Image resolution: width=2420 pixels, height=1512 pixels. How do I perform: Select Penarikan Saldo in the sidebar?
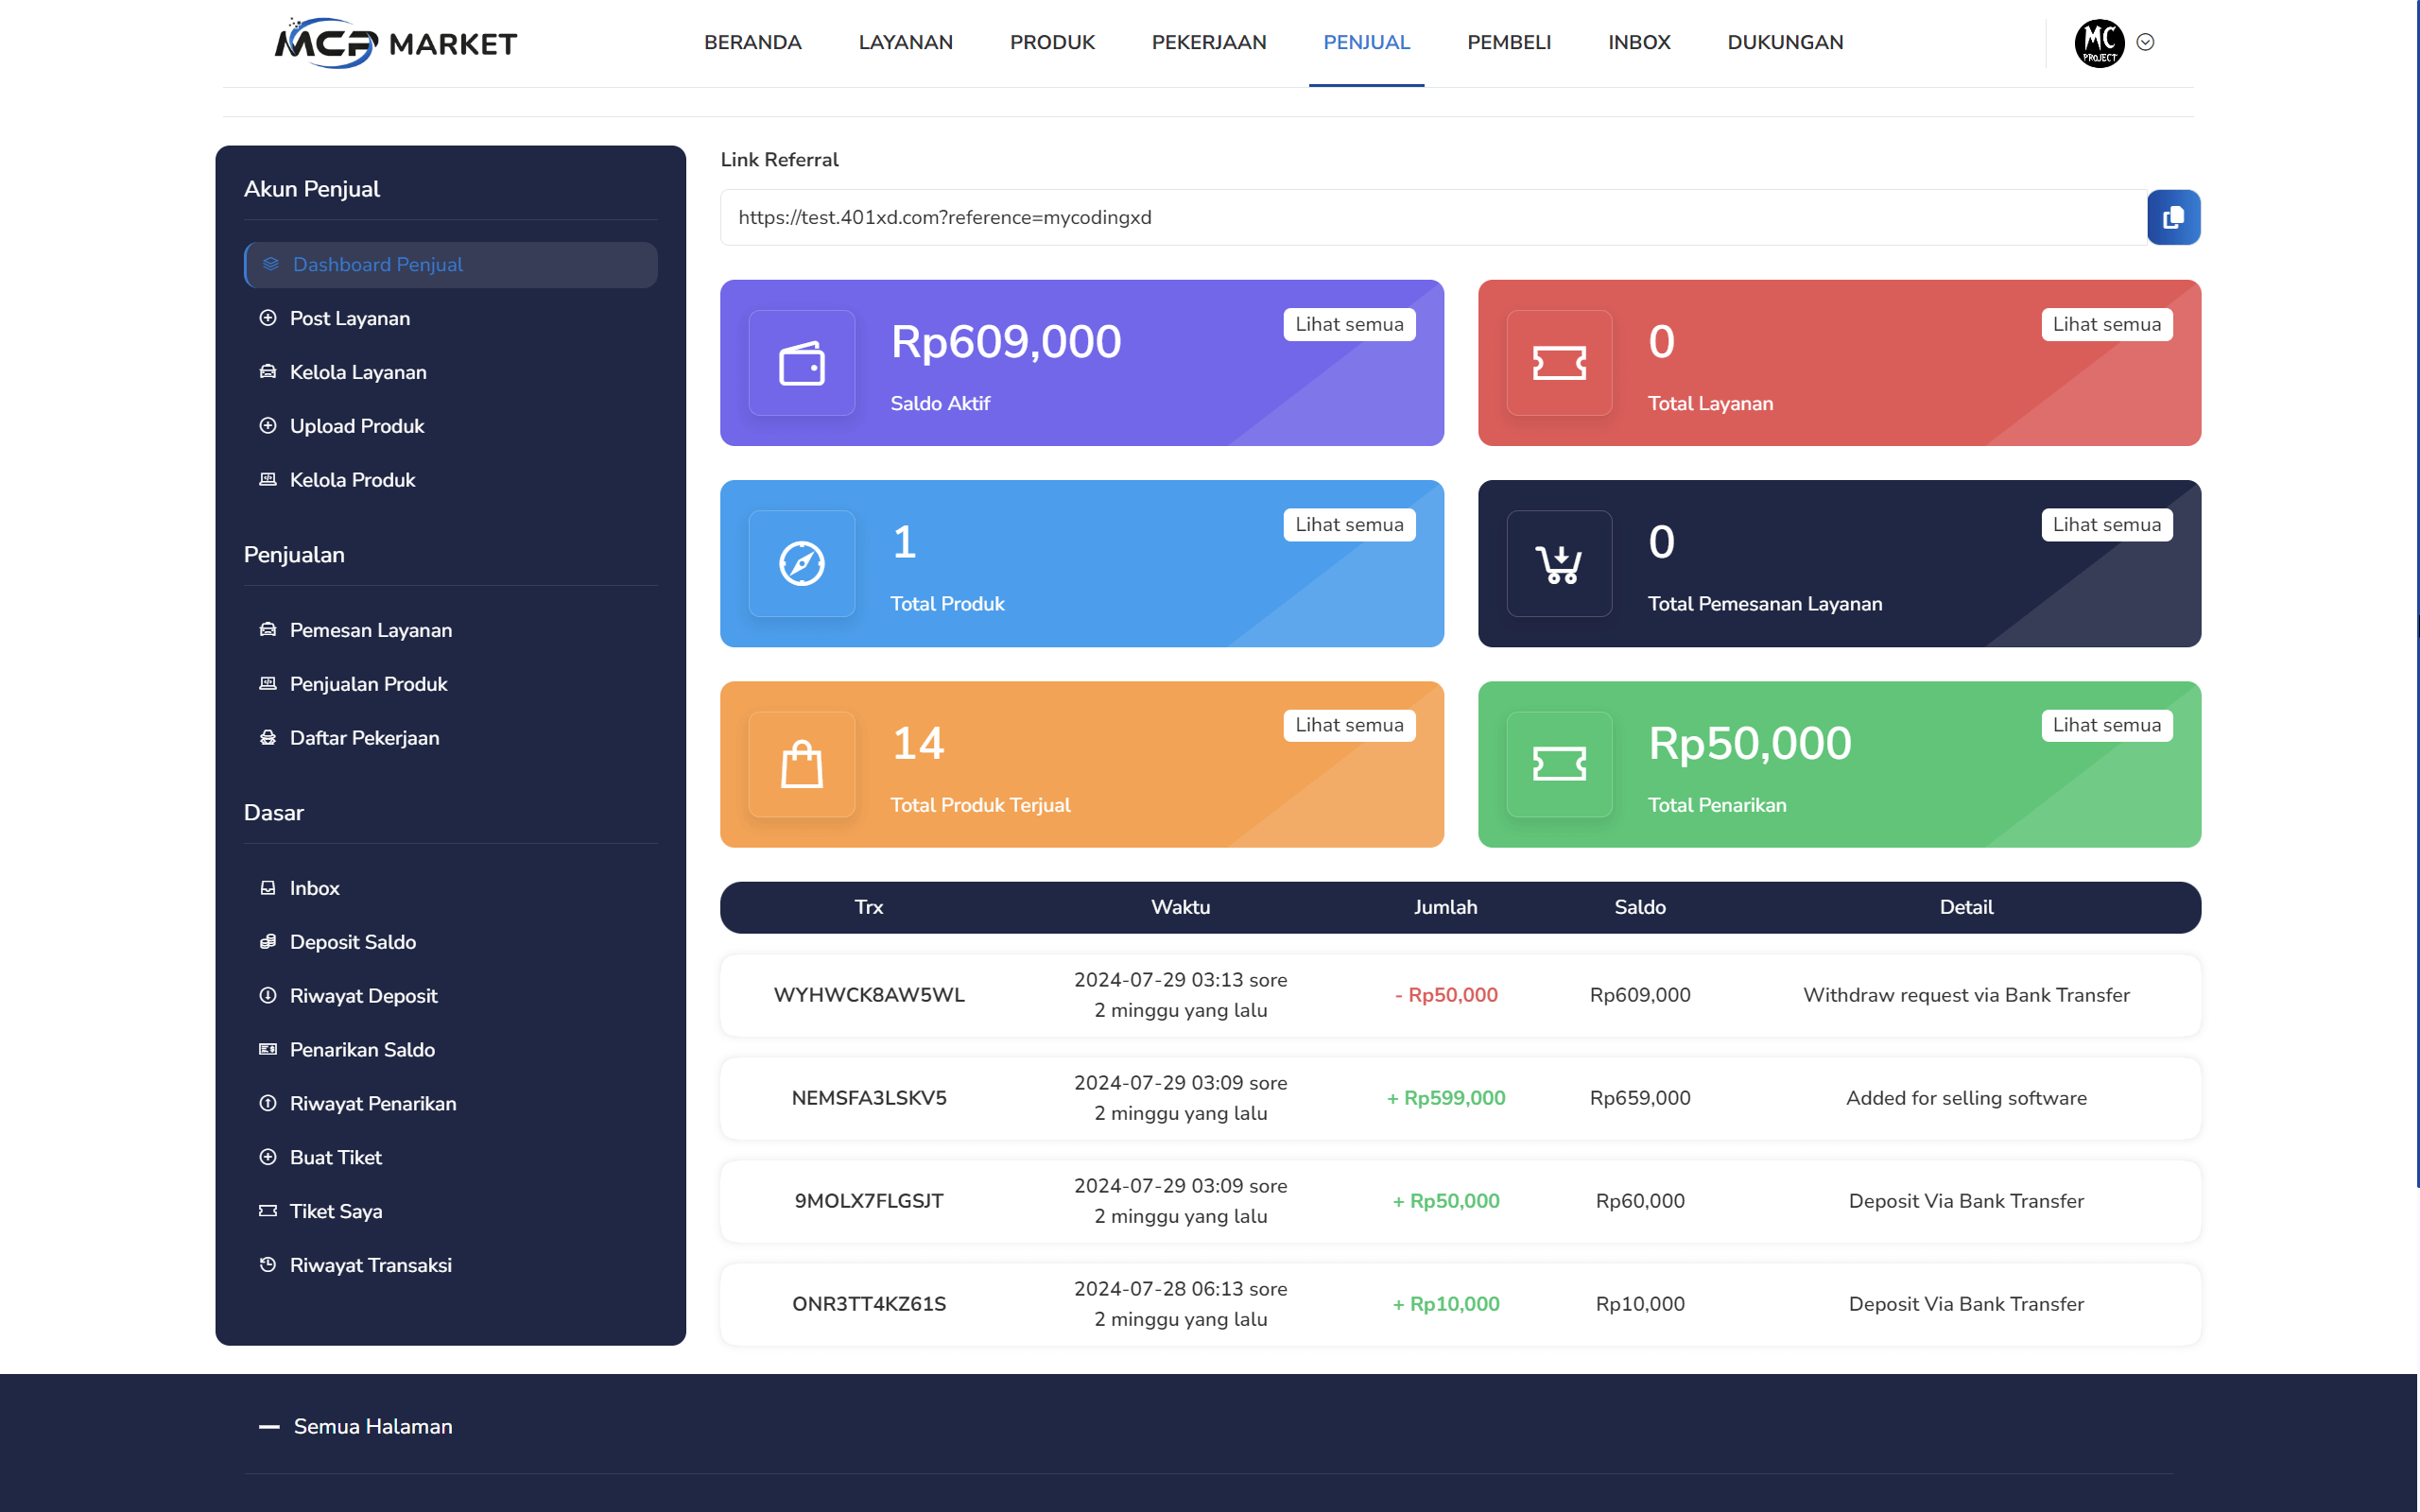pyautogui.click(x=361, y=1049)
